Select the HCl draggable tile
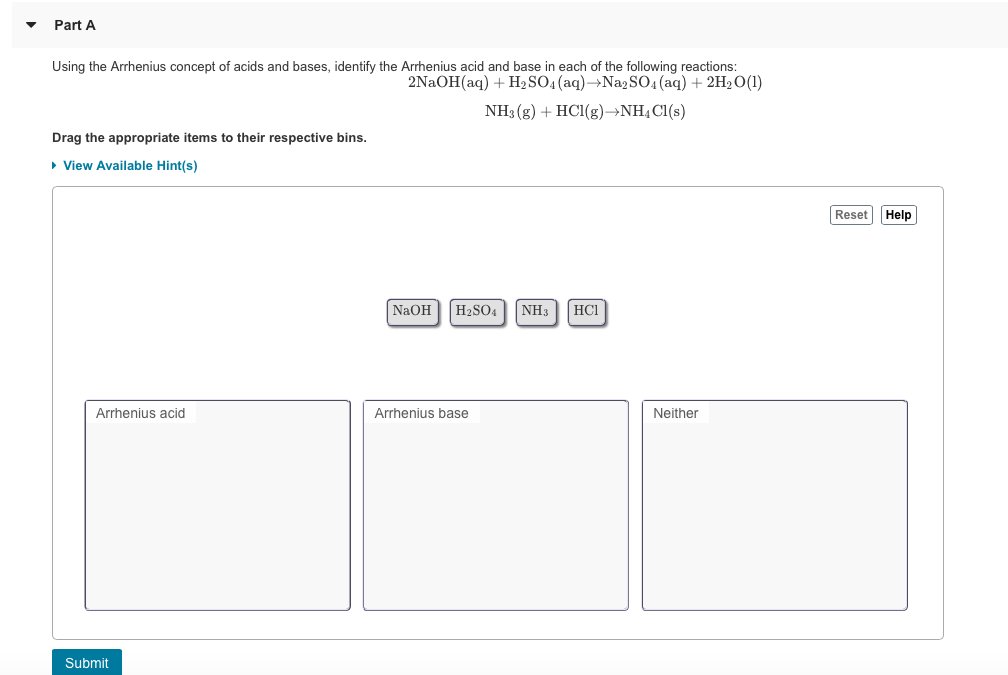This screenshot has width=1008, height=675. 586,311
